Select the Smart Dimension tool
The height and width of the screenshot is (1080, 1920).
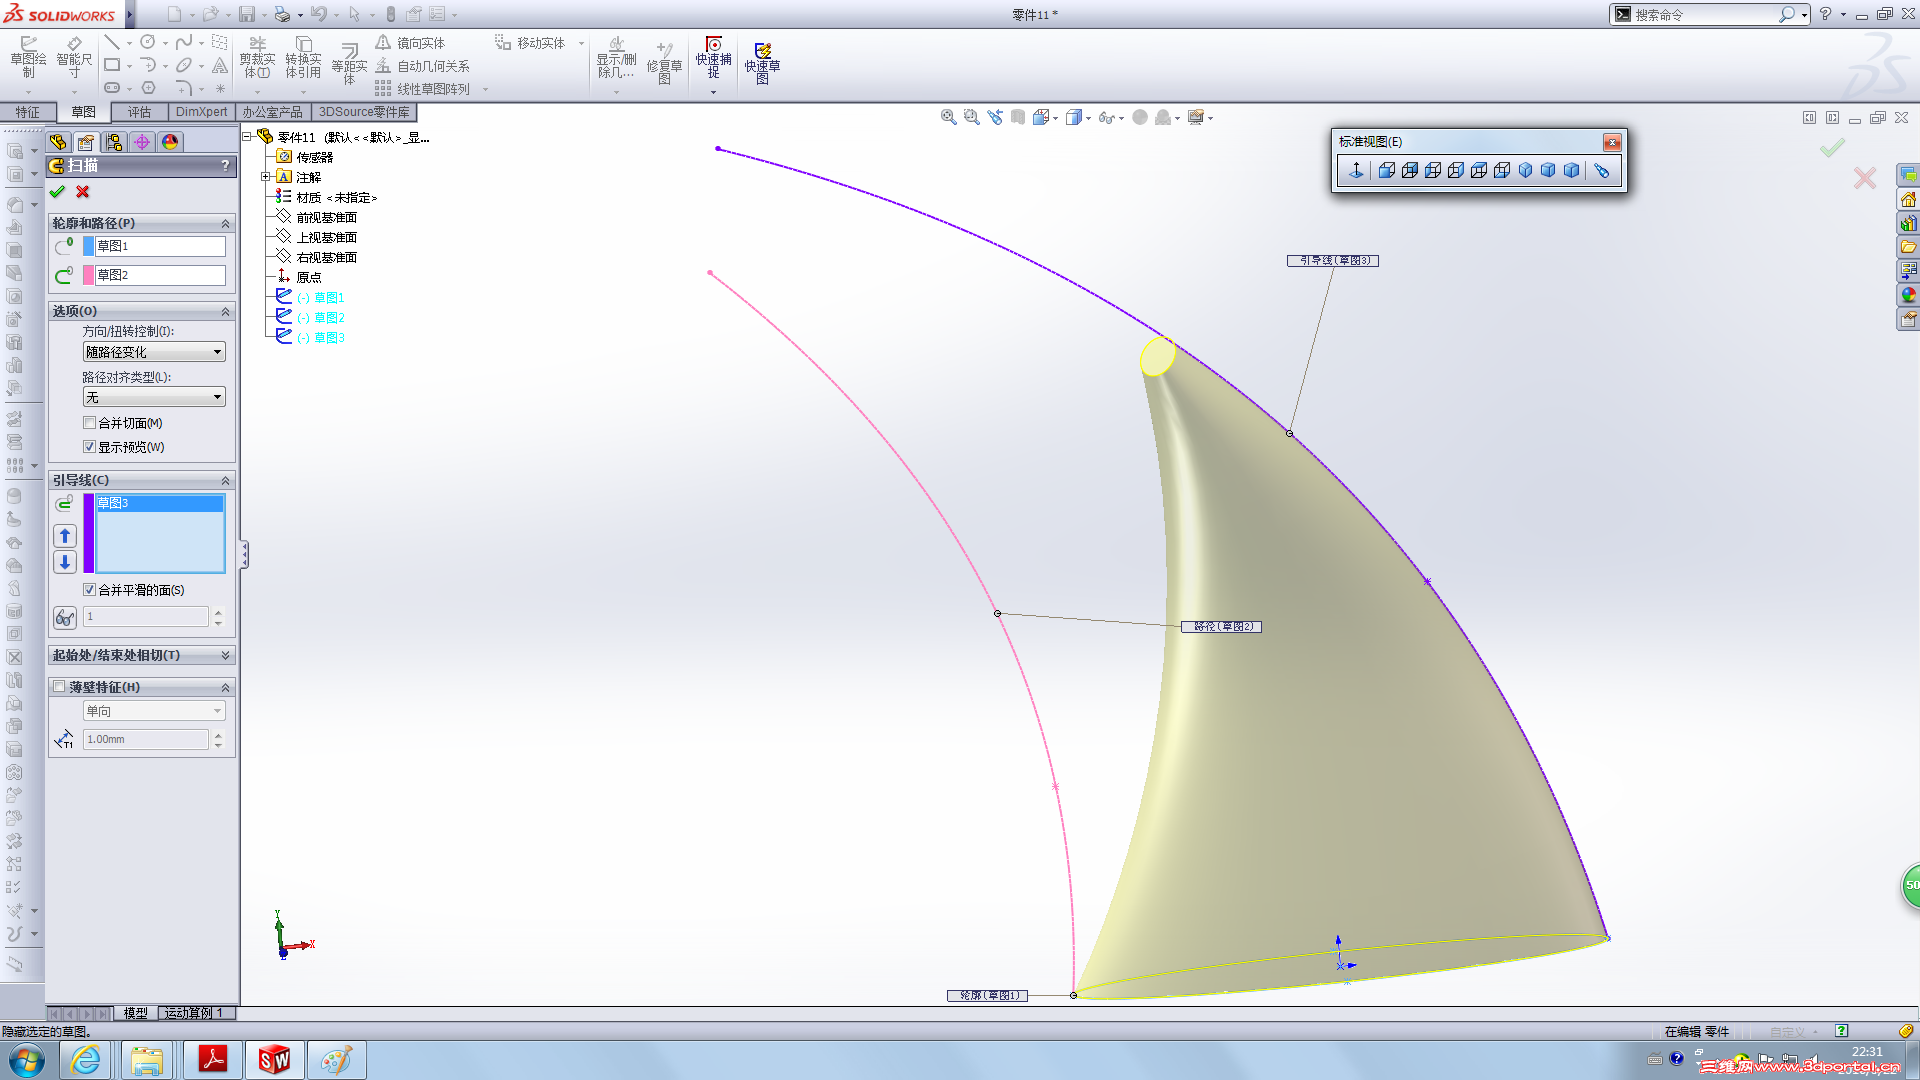74,56
